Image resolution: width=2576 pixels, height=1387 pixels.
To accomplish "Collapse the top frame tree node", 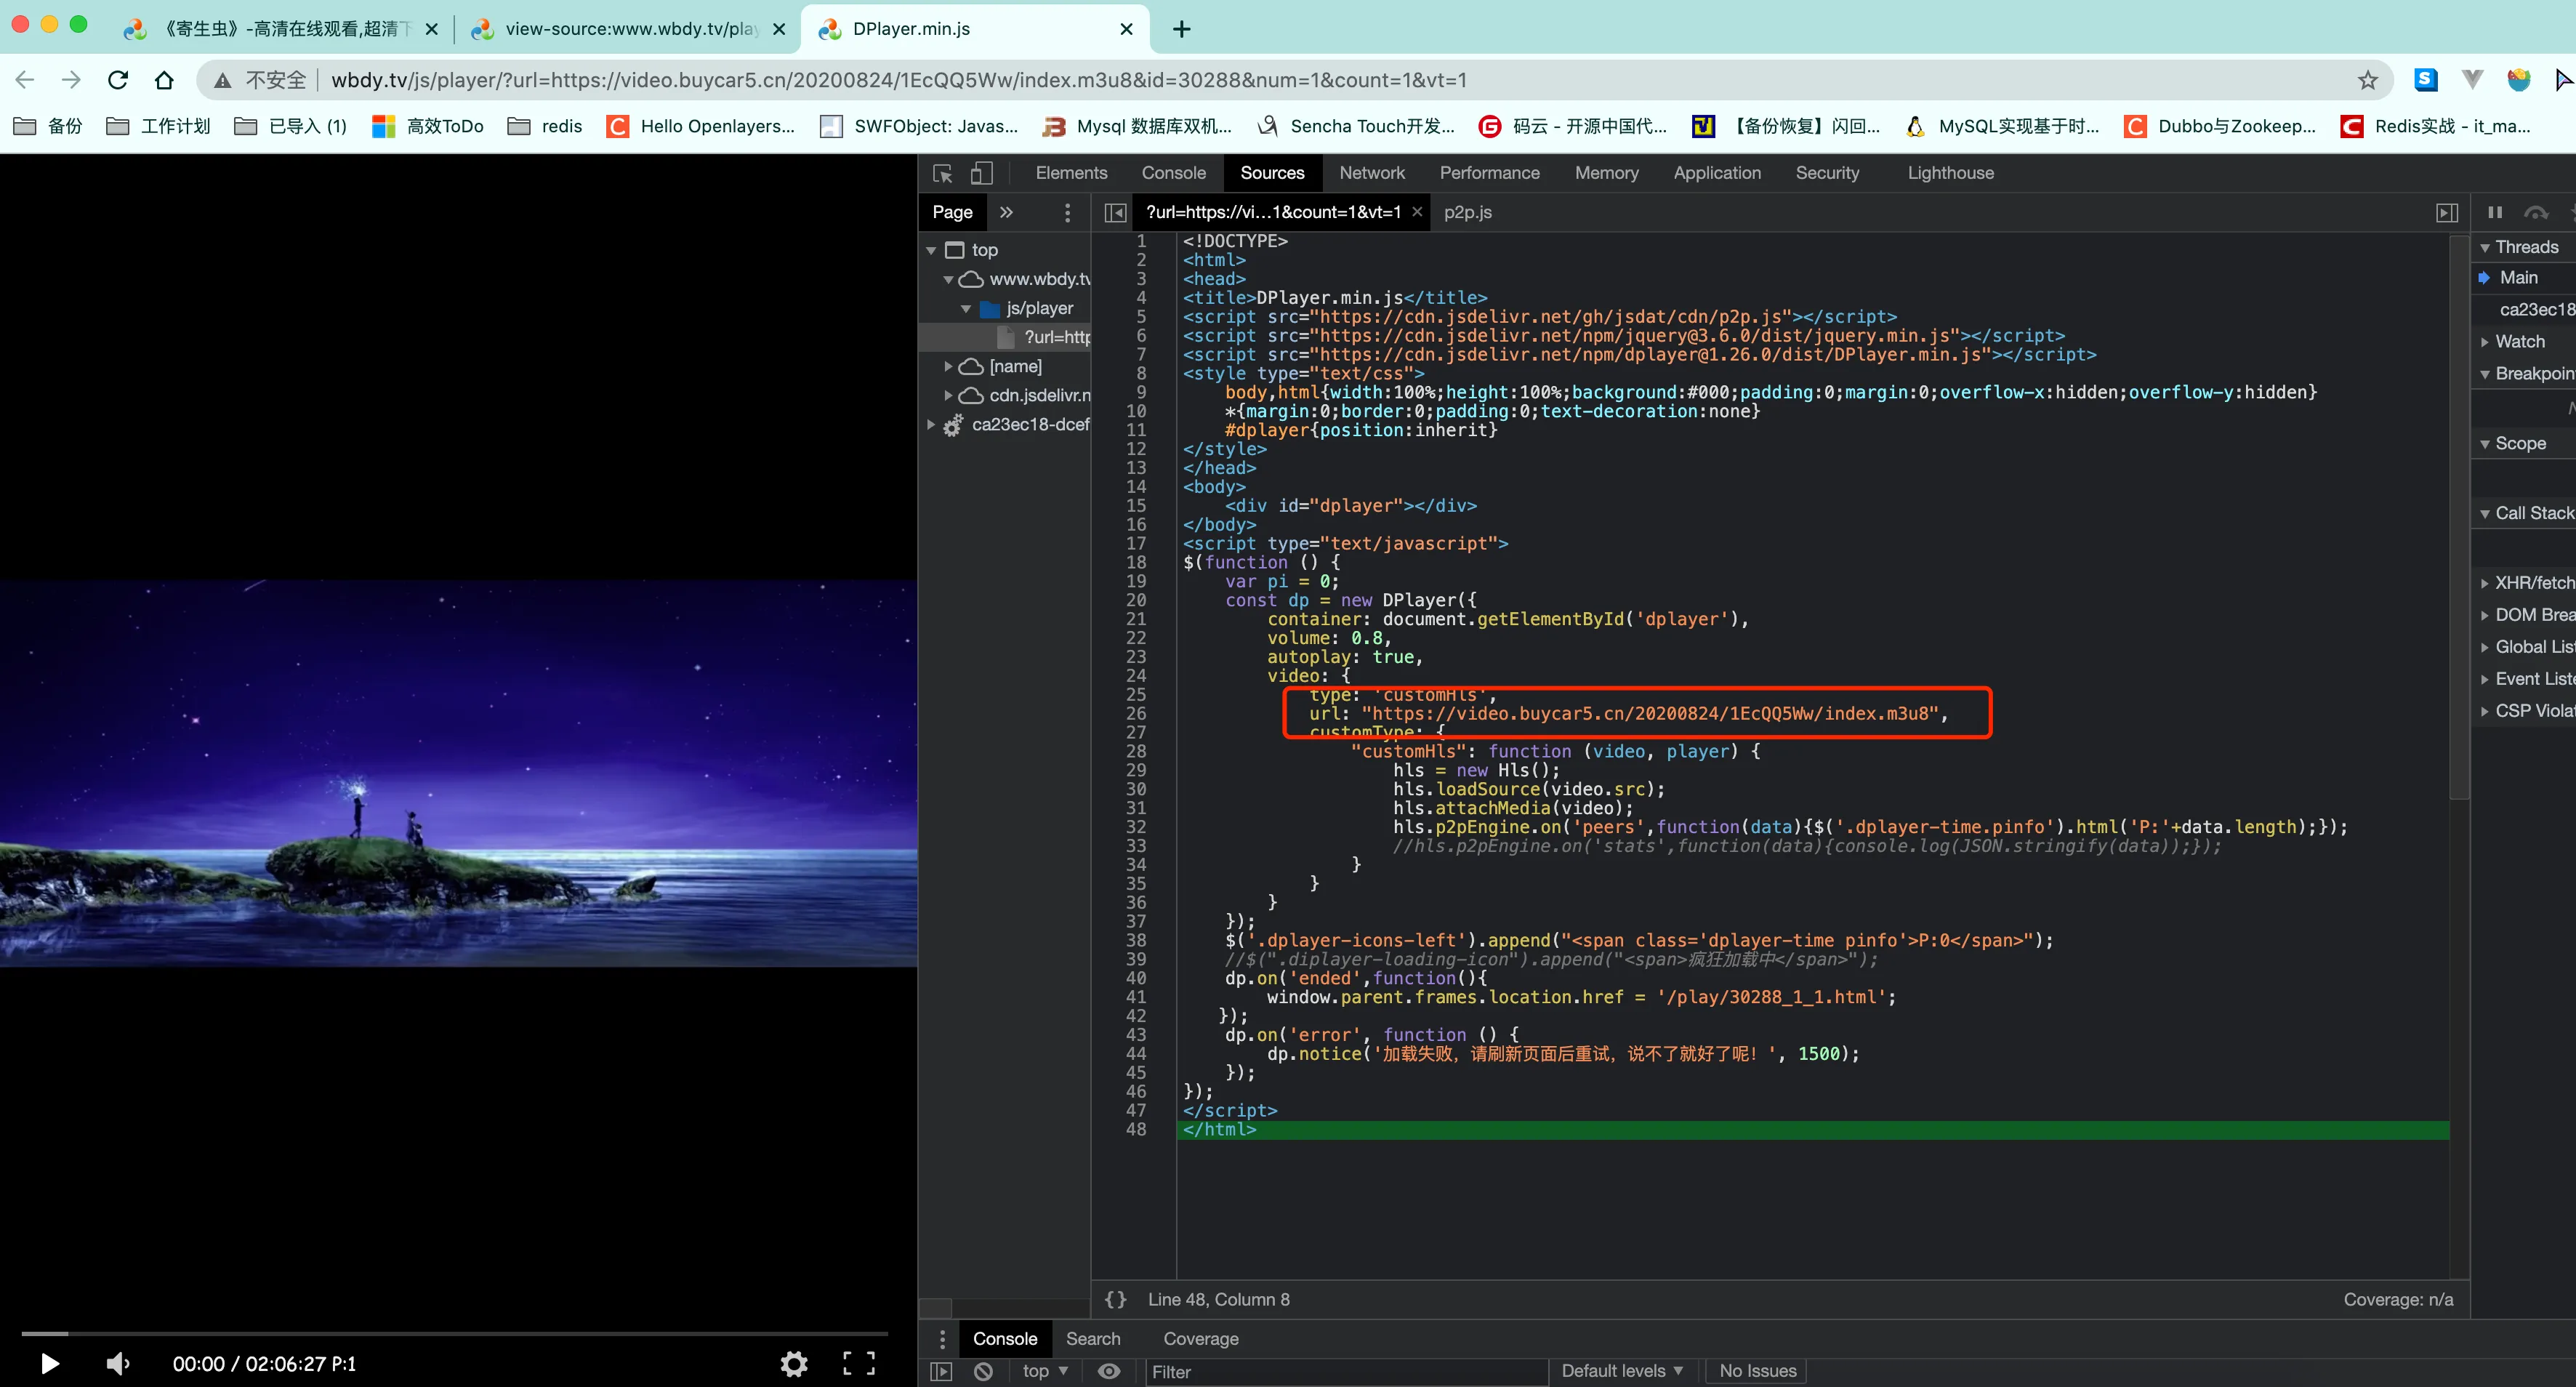I will click(x=931, y=250).
